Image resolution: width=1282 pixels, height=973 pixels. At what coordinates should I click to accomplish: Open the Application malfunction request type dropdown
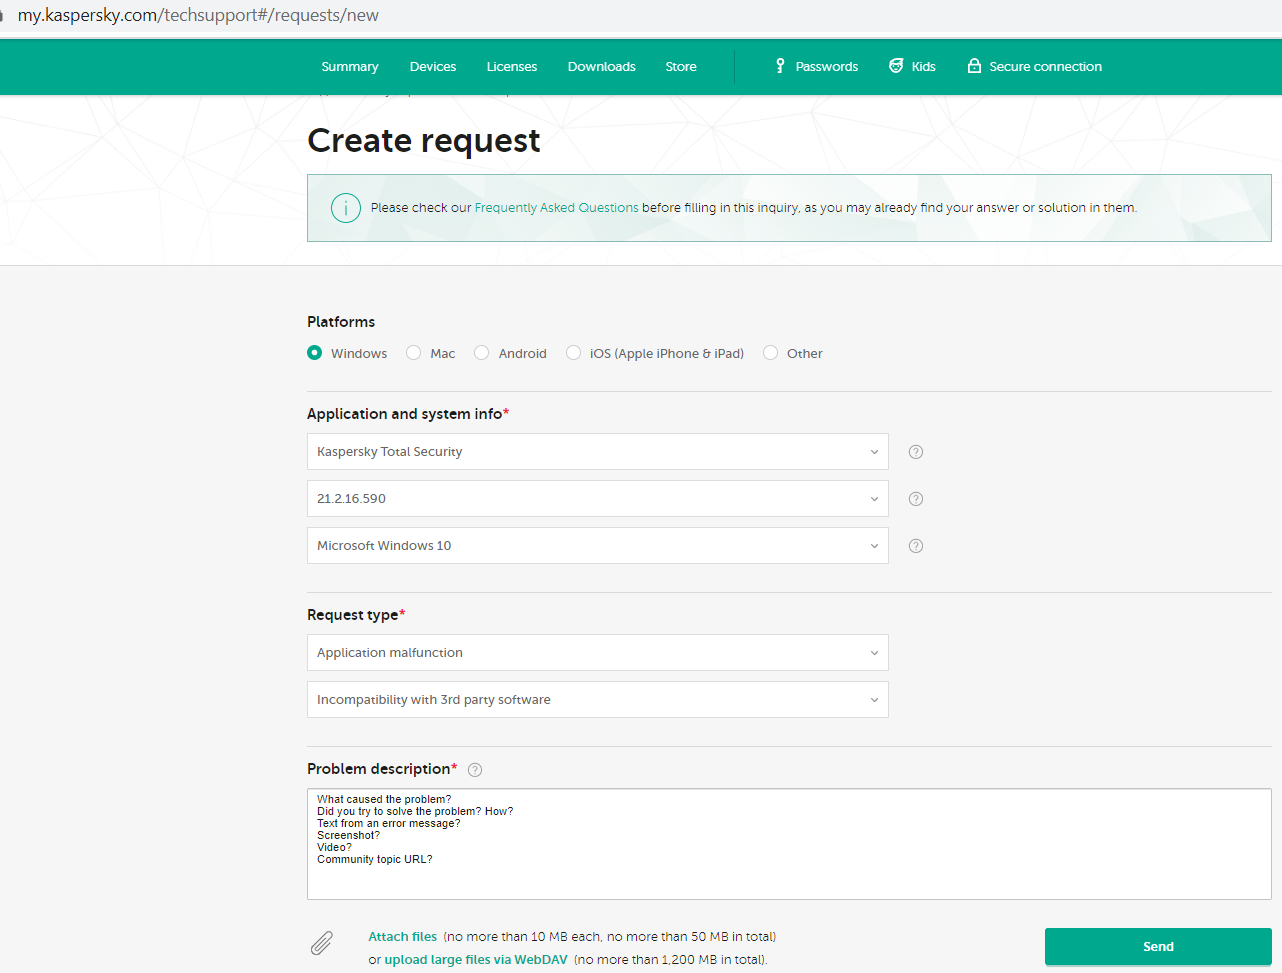pyautogui.click(x=598, y=653)
